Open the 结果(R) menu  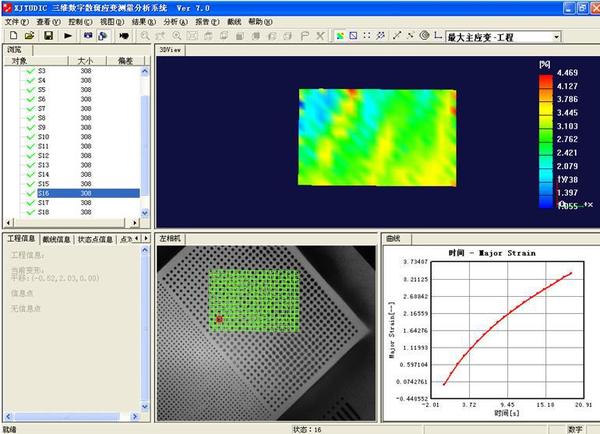pyautogui.click(x=143, y=22)
